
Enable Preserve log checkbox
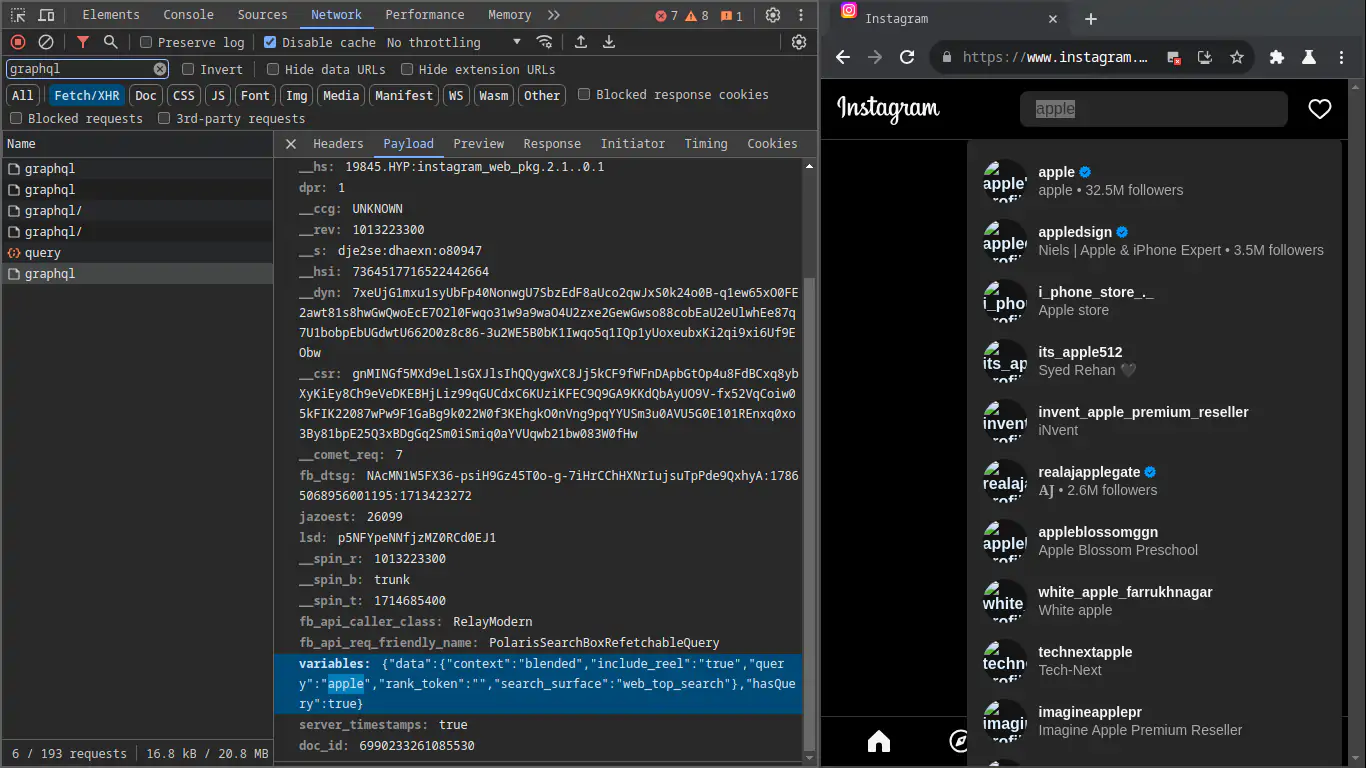[x=146, y=42]
